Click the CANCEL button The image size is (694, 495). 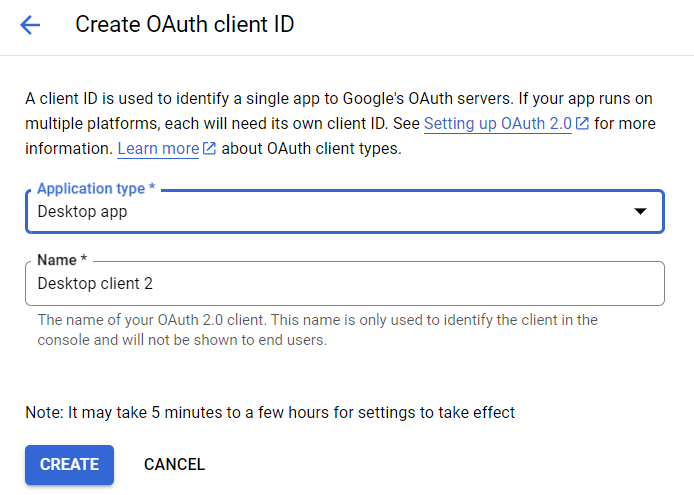click(x=174, y=464)
